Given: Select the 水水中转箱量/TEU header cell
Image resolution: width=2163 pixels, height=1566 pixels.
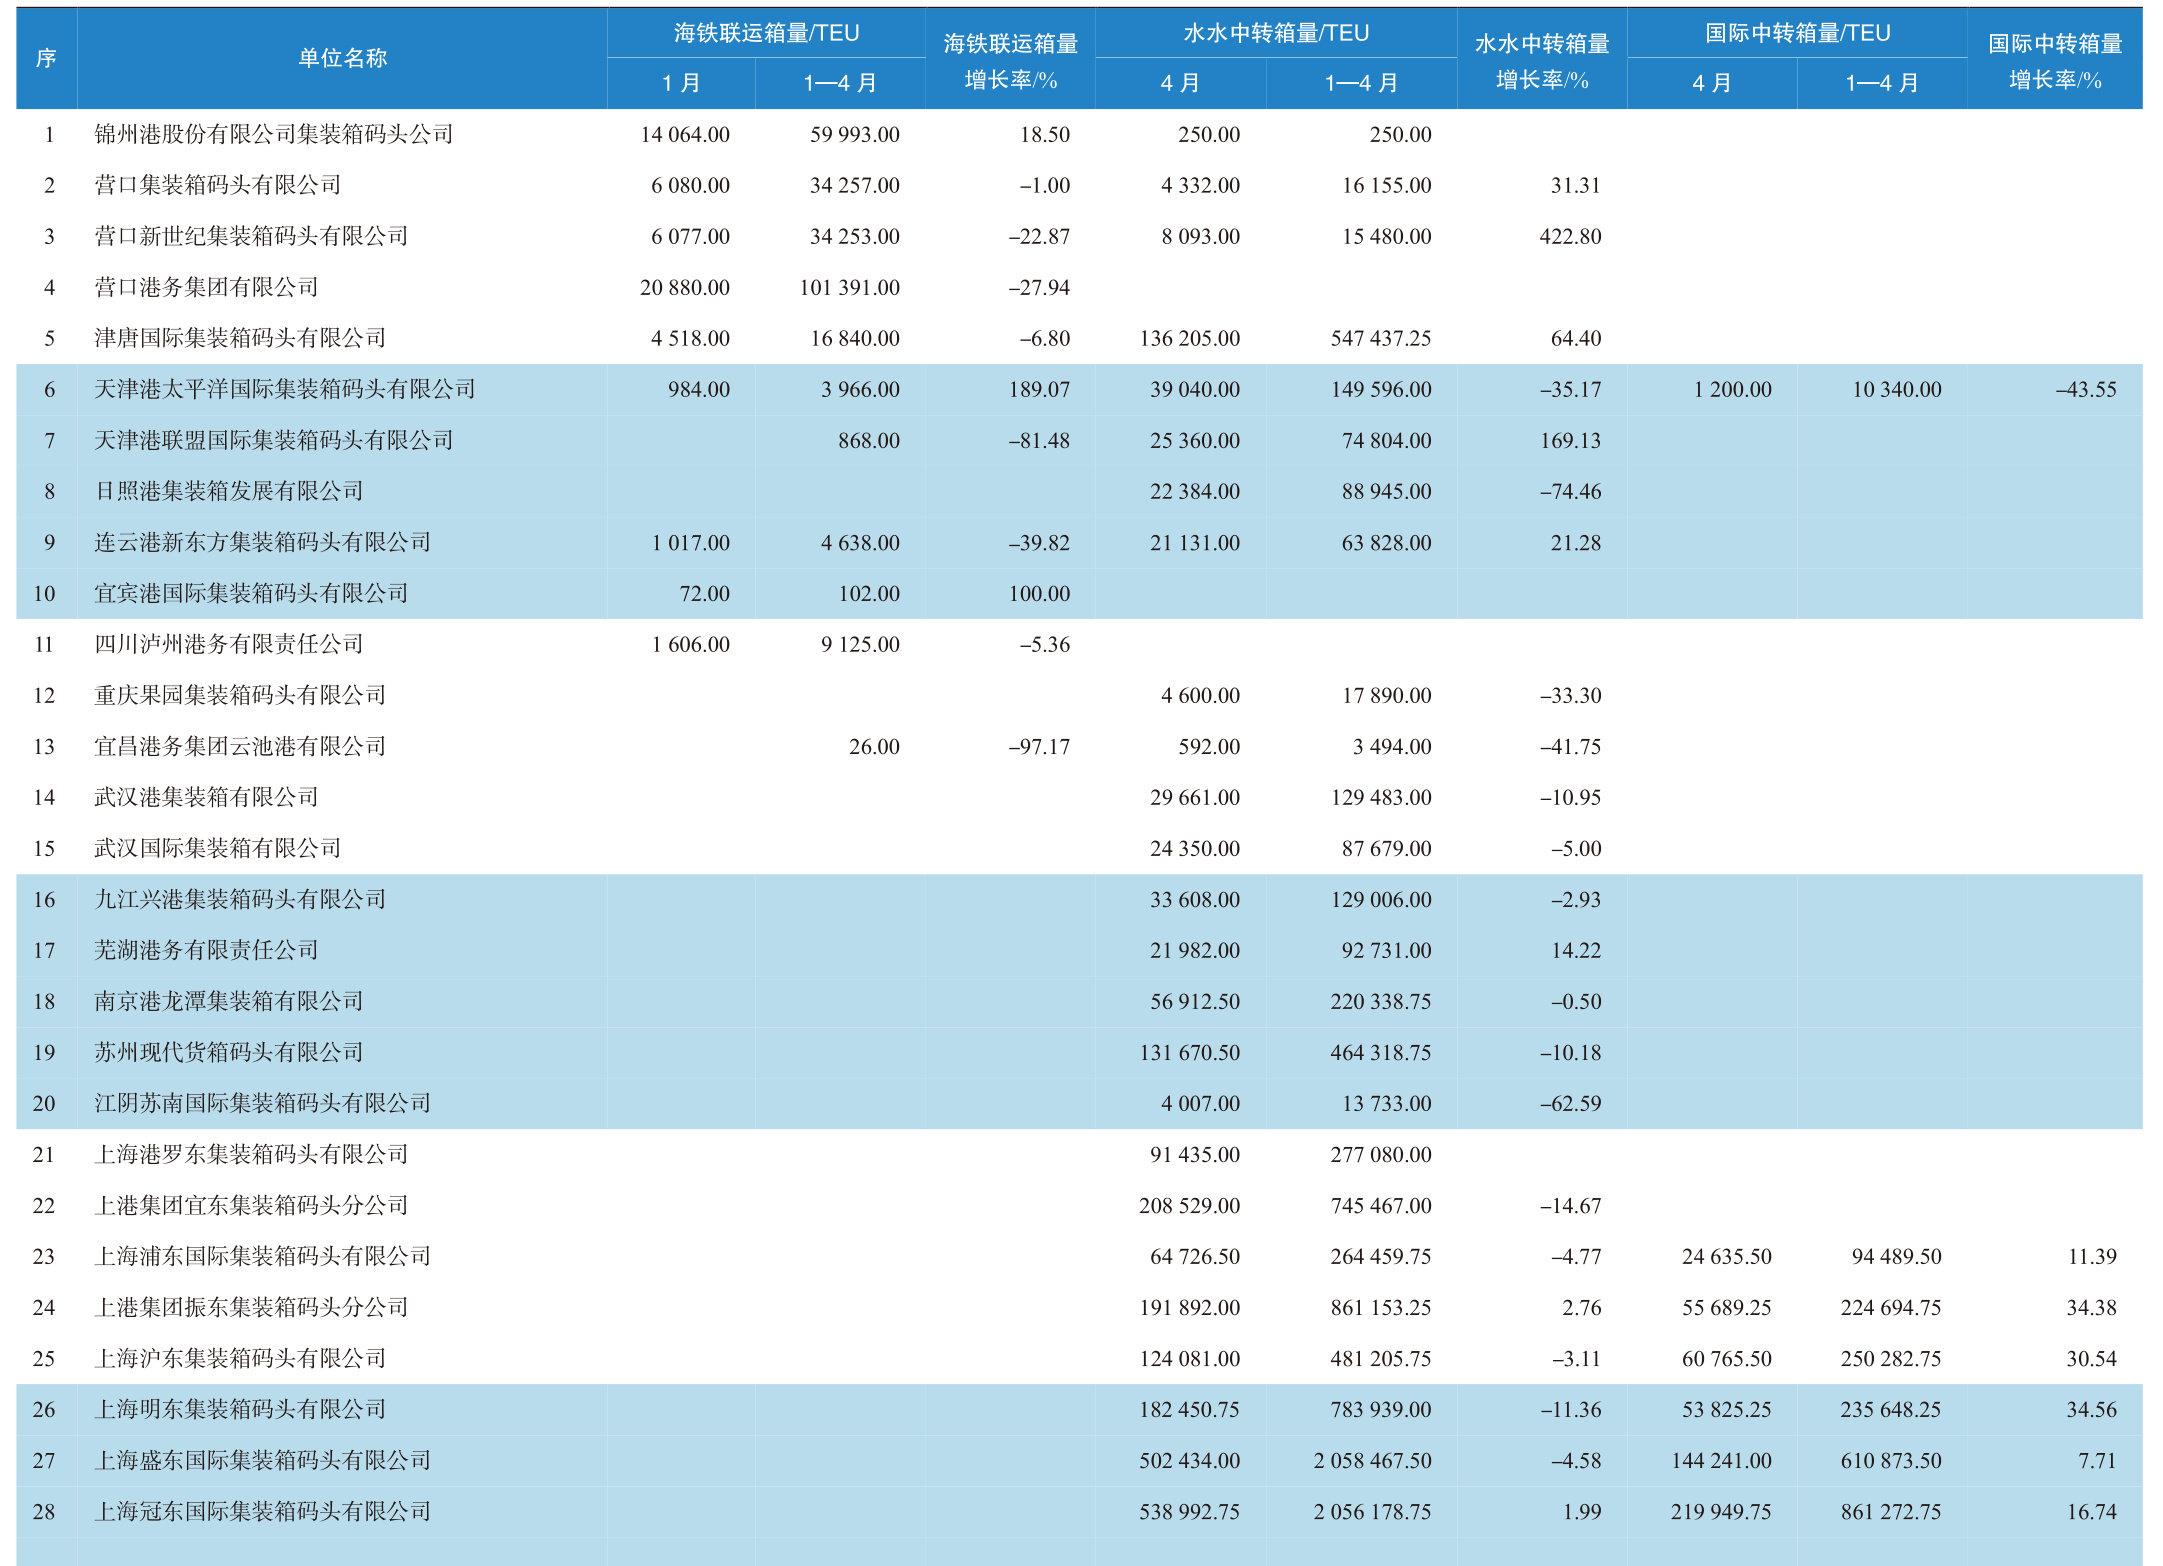Looking at the screenshot, I should point(1276,33).
